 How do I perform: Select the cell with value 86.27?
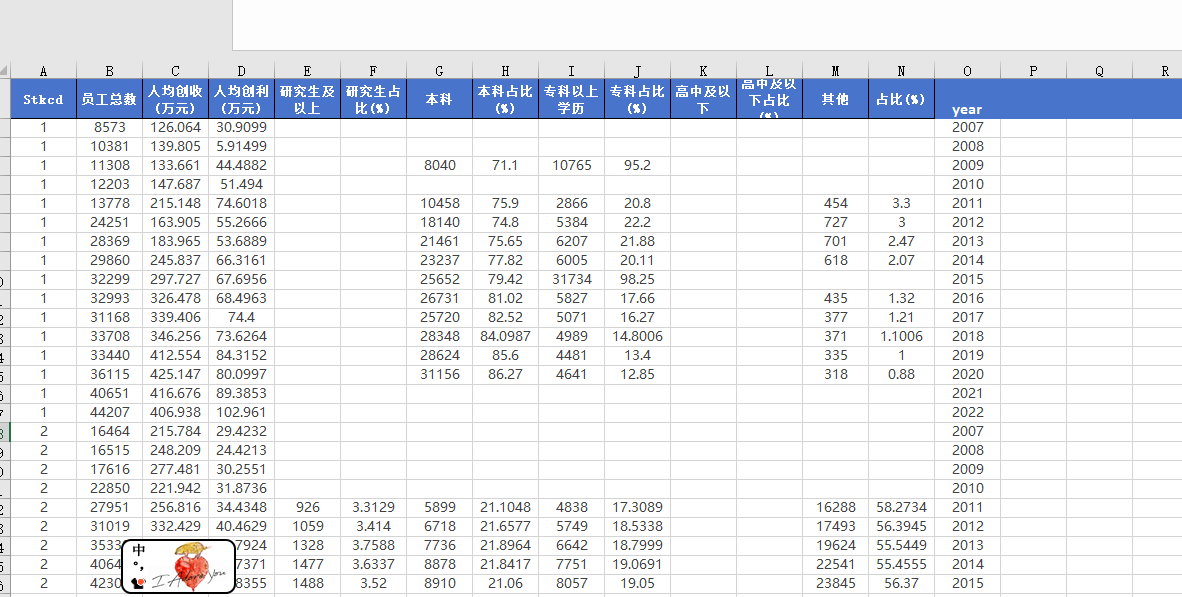(x=505, y=374)
